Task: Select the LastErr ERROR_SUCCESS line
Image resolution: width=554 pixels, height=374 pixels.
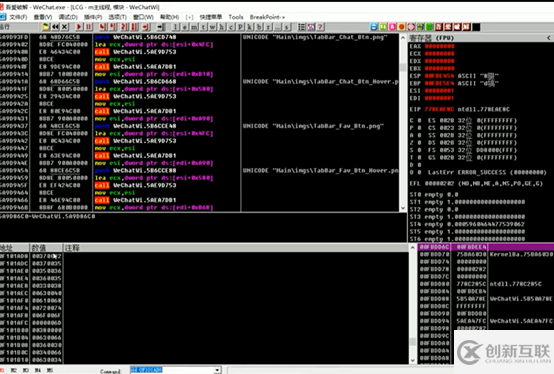Action: tap(487, 172)
